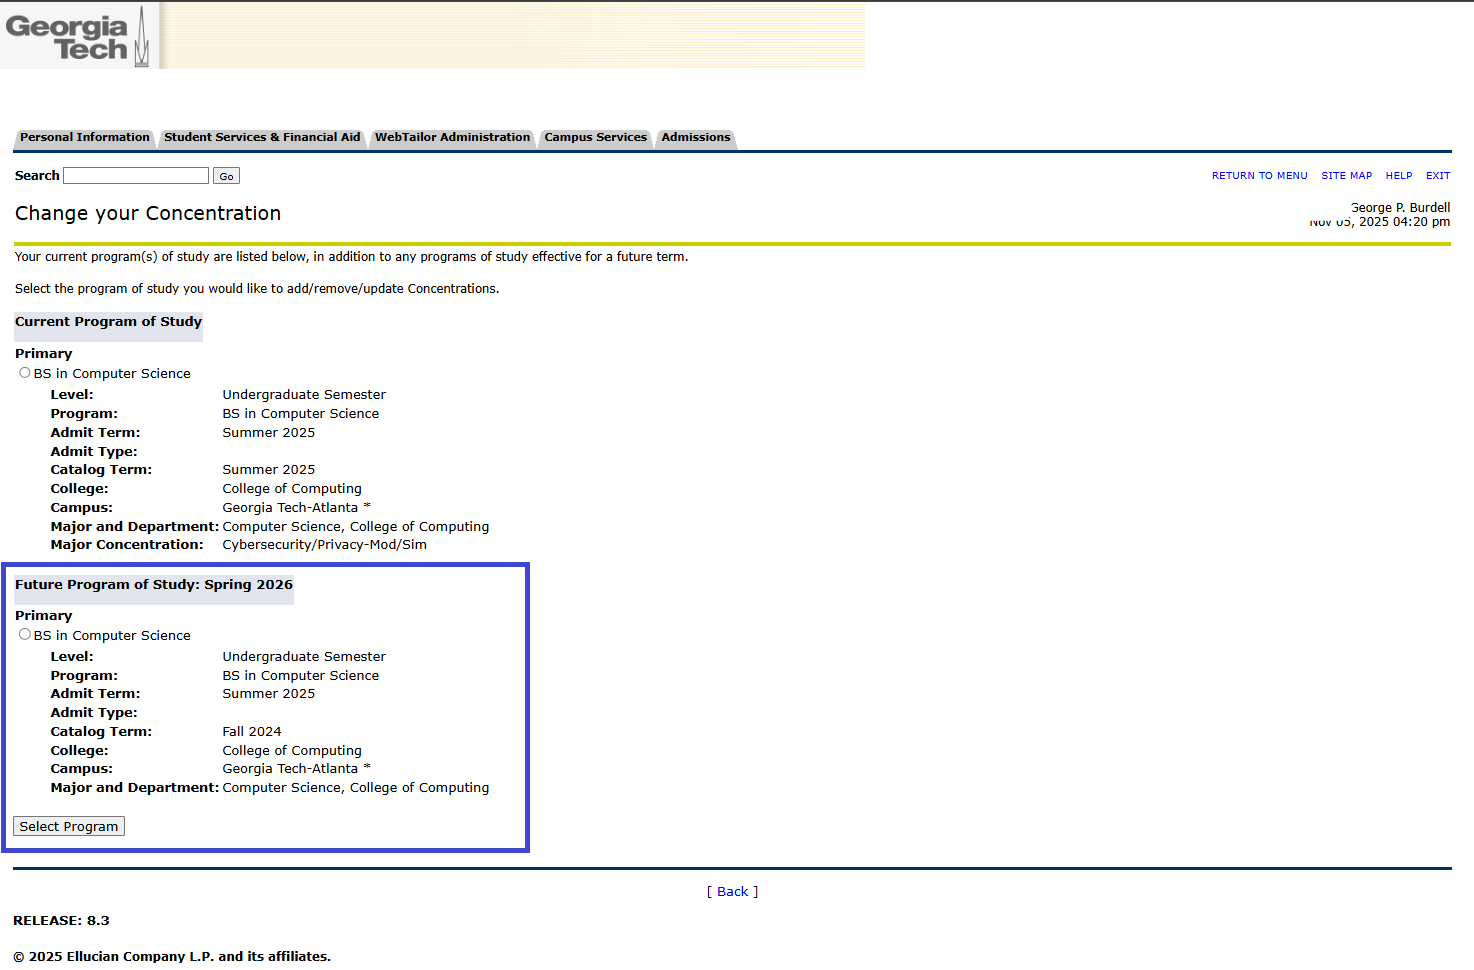The image size is (1474, 970).
Task: Go back using the Back link
Action: click(732, 892)
